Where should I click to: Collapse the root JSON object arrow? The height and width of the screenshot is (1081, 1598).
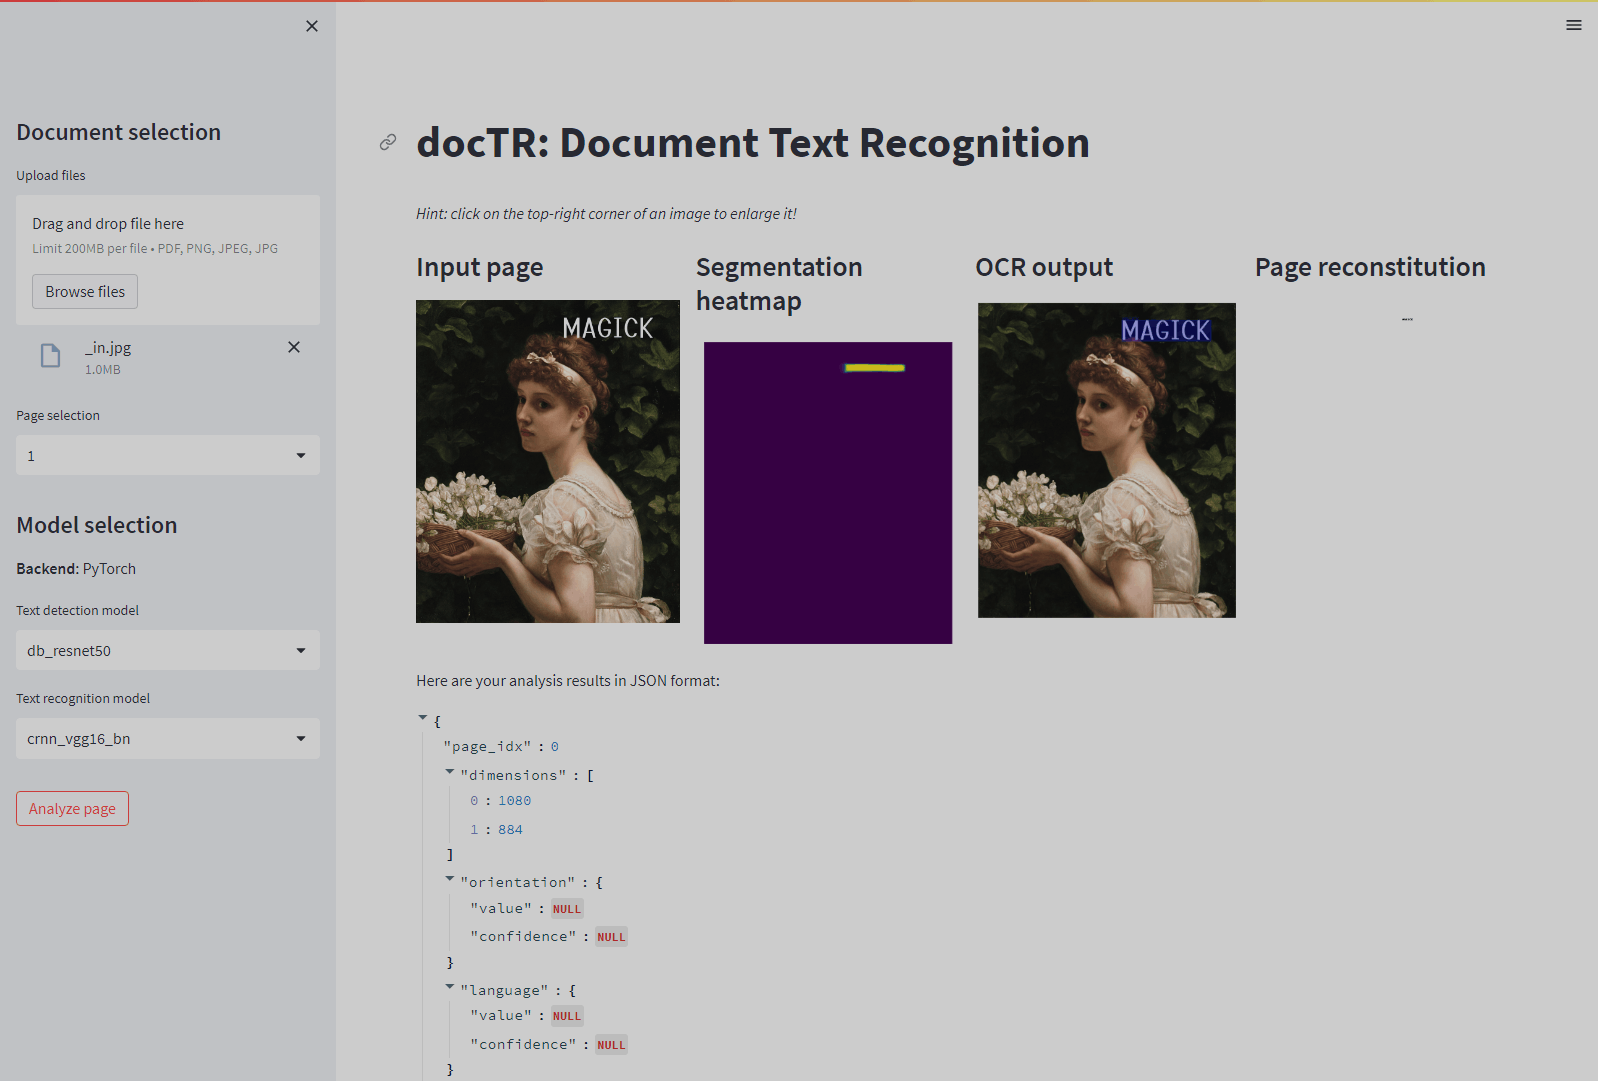coord(423,718)
